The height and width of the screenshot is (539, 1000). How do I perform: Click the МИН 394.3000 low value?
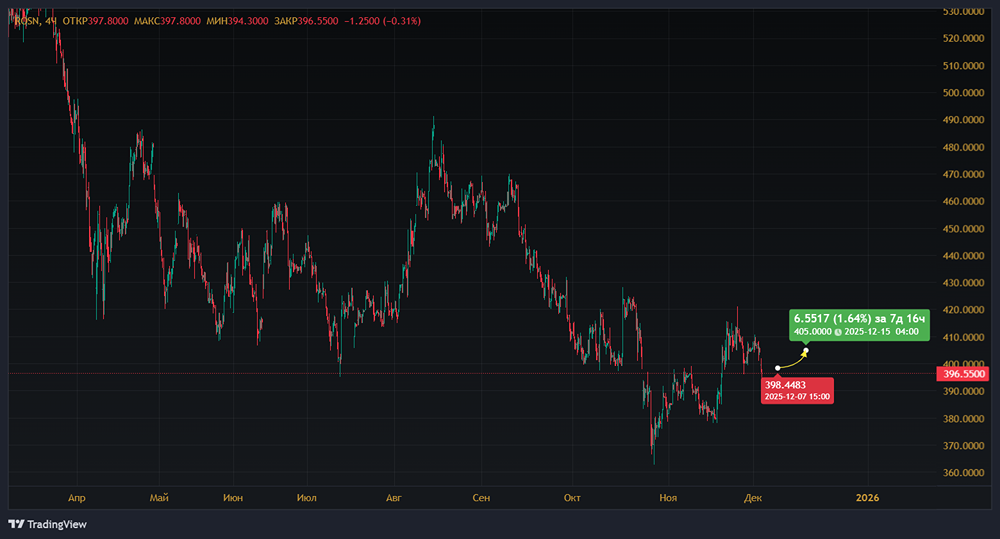click(x=237, y=21)
